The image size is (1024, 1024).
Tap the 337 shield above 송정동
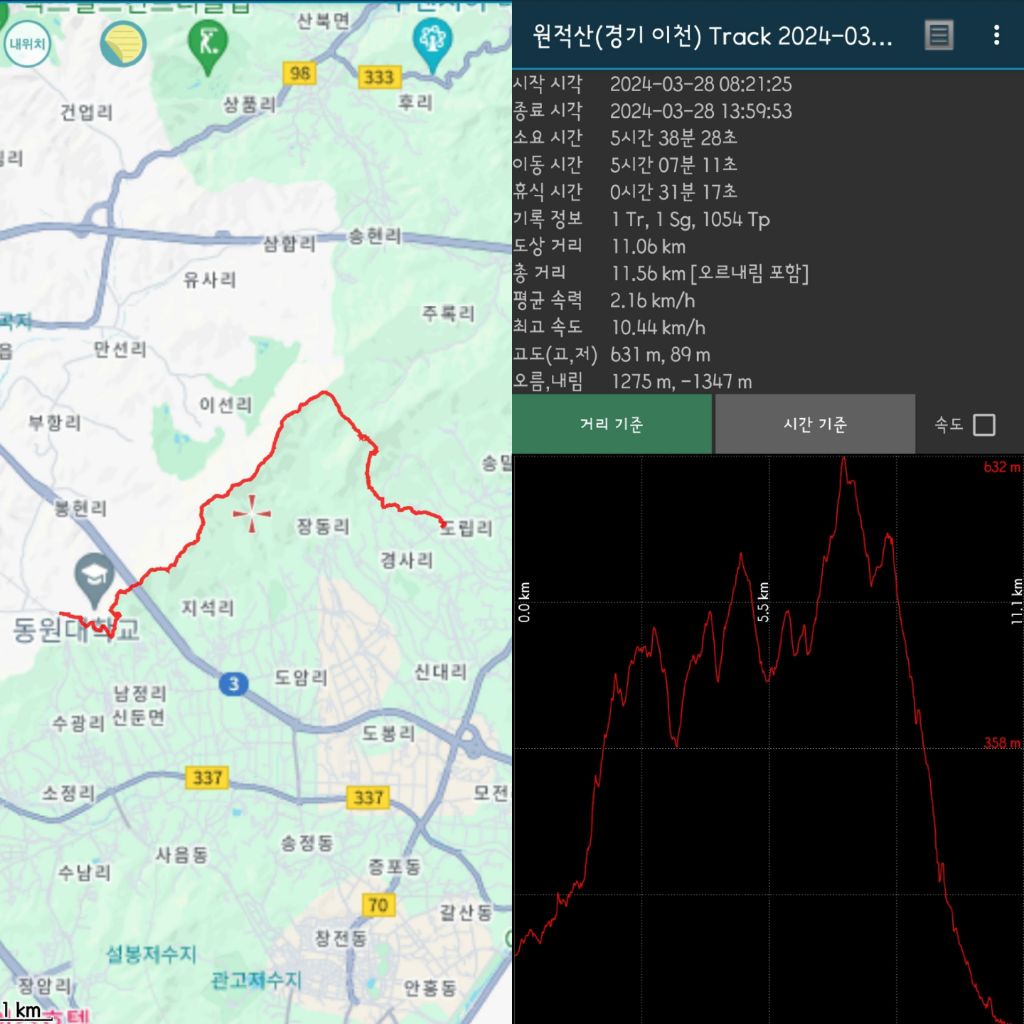pyautogui.click(x=368, y=797)
